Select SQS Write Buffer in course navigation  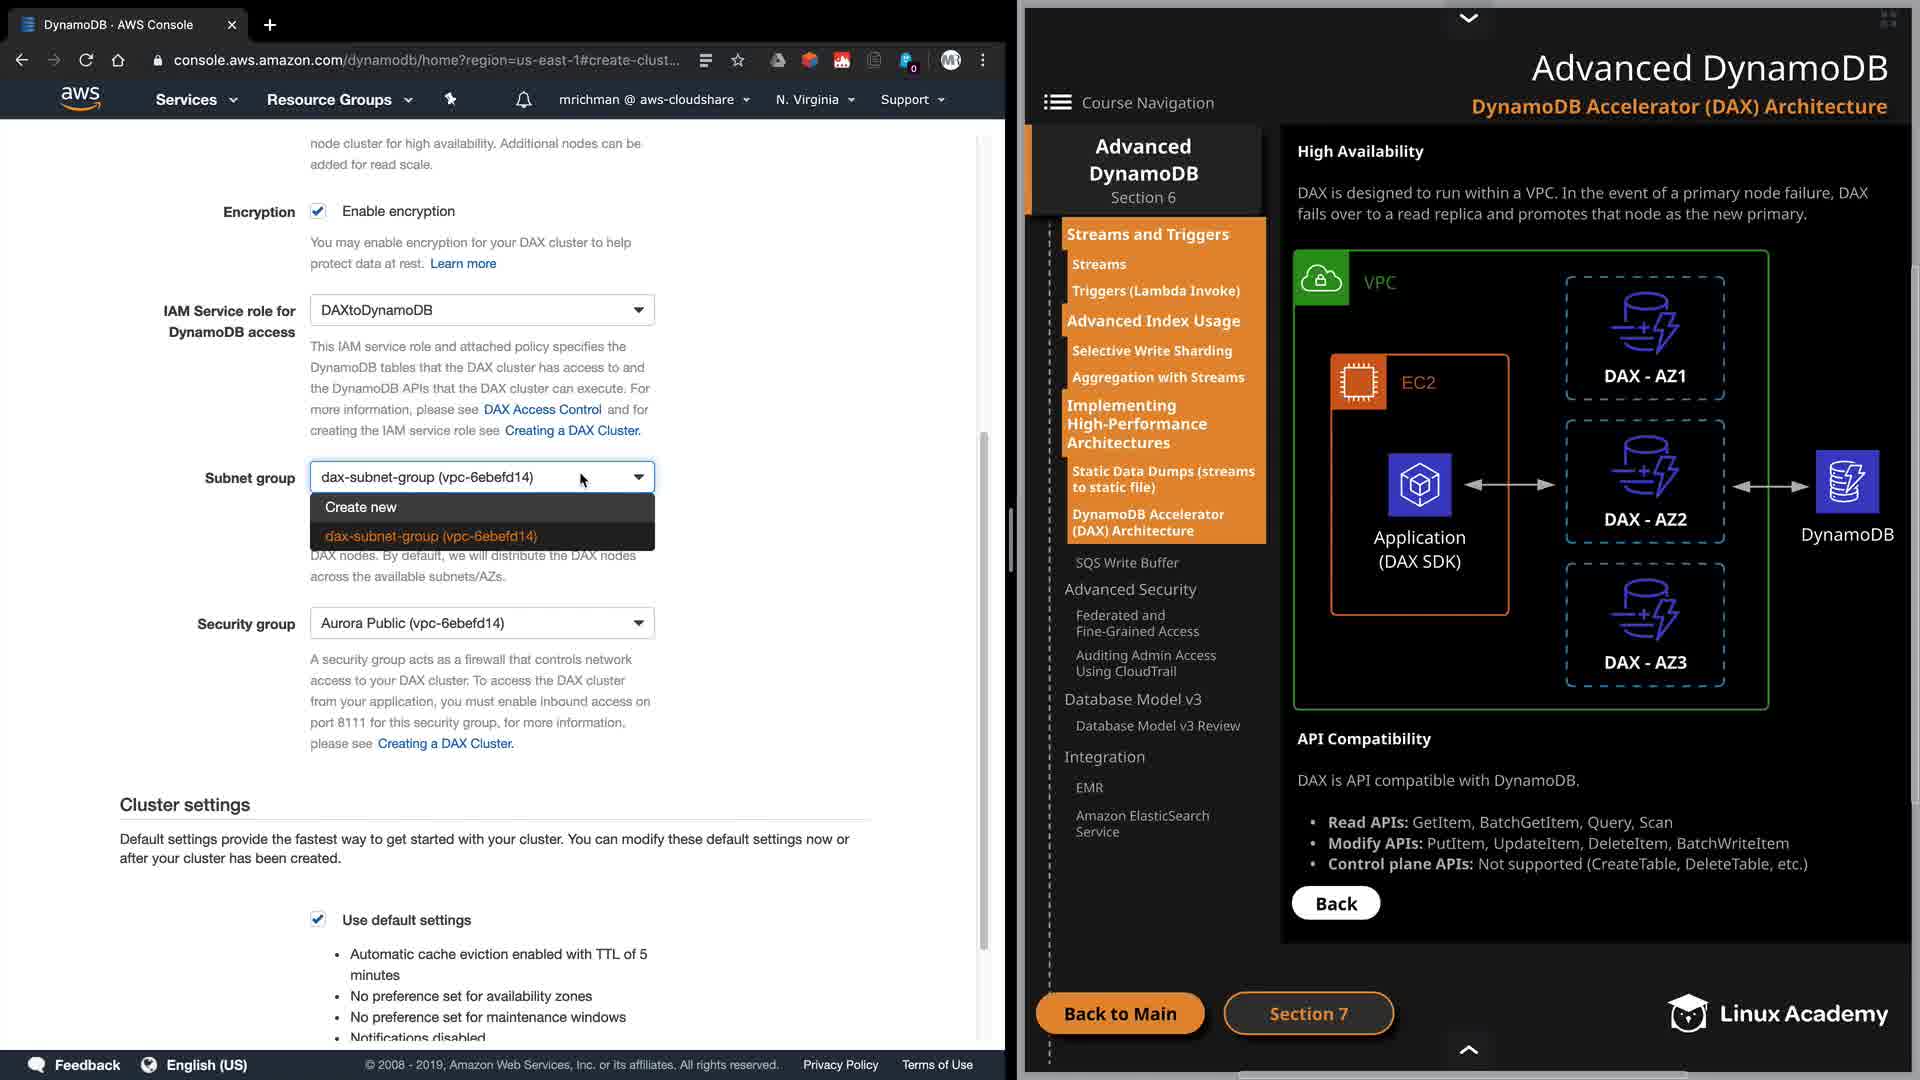tap(1126, 563)
